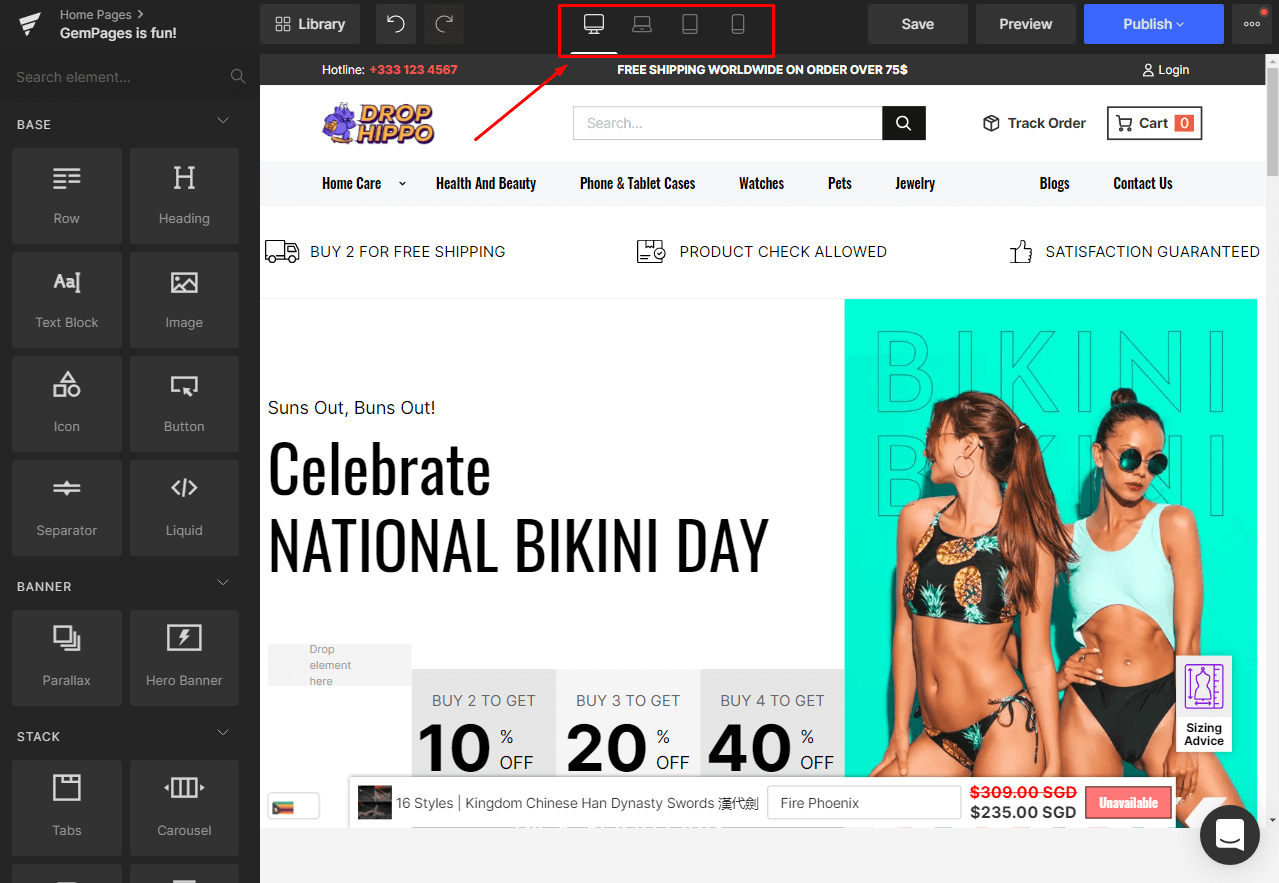Open the Library button
The height and width of the screenshot is (883, 1279).
pos(310,24)
